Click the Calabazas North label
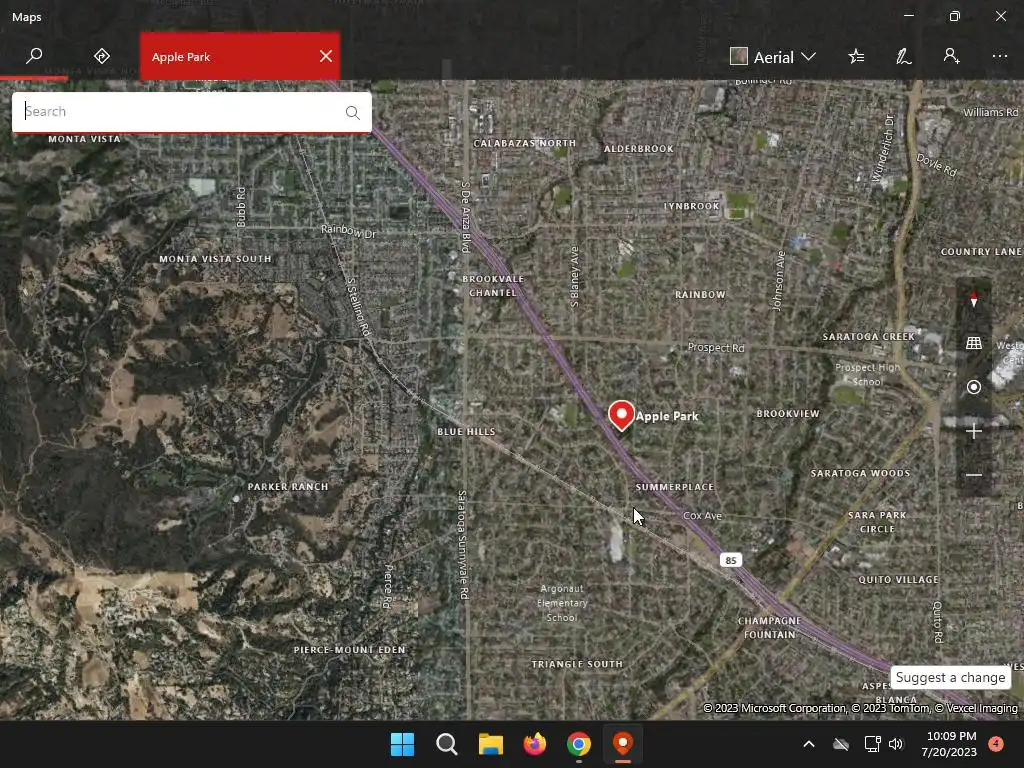1024x768 pixels. click(x=524, y=143)
